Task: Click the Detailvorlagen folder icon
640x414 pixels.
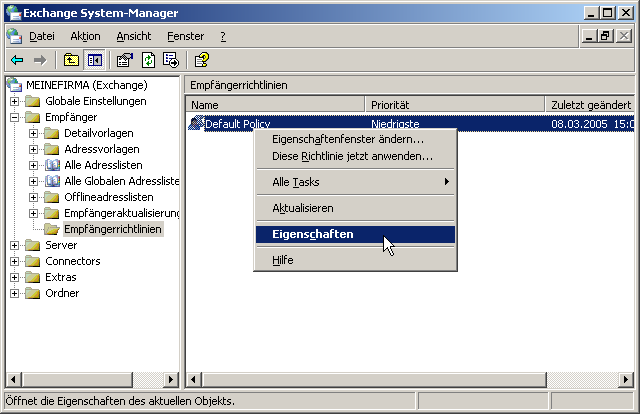Action: pos(52,133)
